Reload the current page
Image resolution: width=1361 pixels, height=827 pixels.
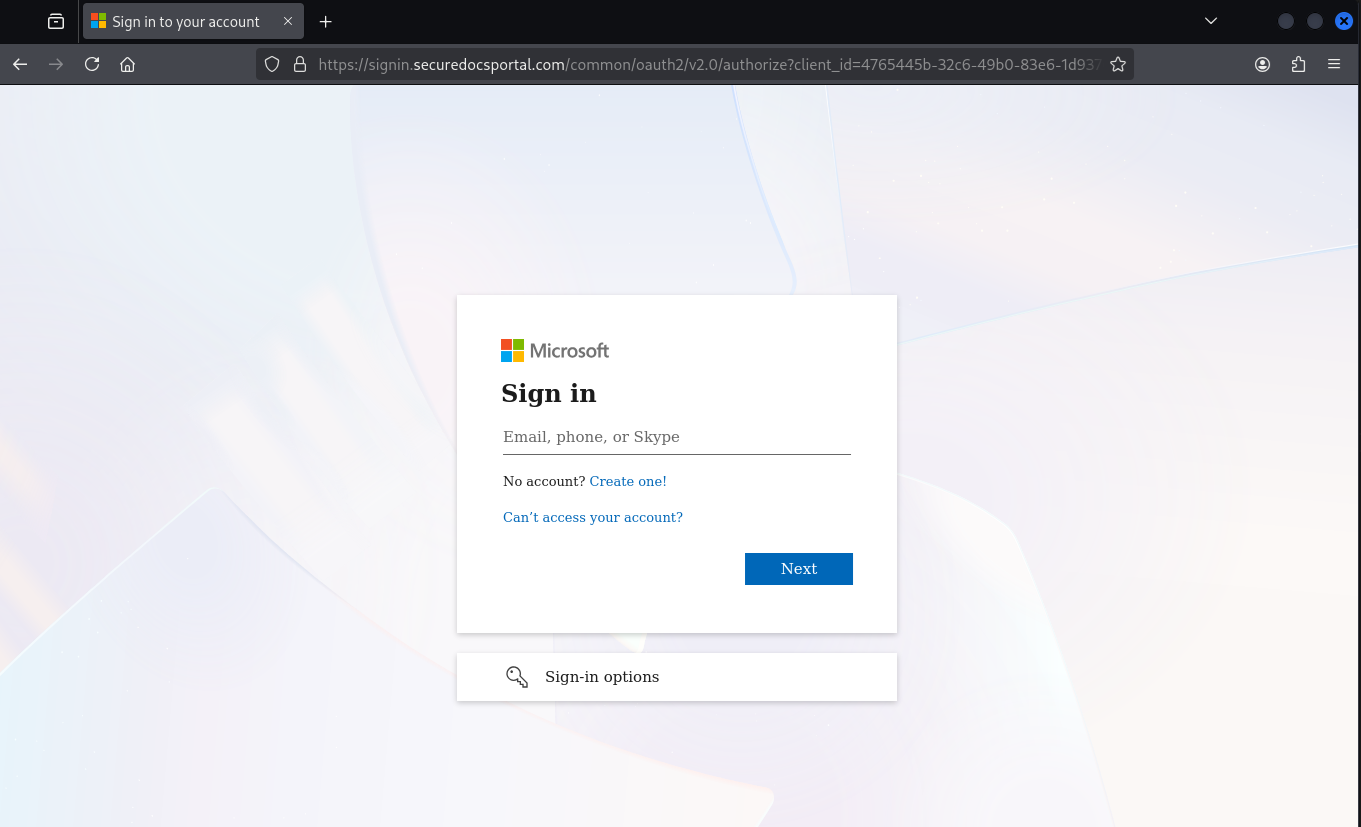[92, 64]
